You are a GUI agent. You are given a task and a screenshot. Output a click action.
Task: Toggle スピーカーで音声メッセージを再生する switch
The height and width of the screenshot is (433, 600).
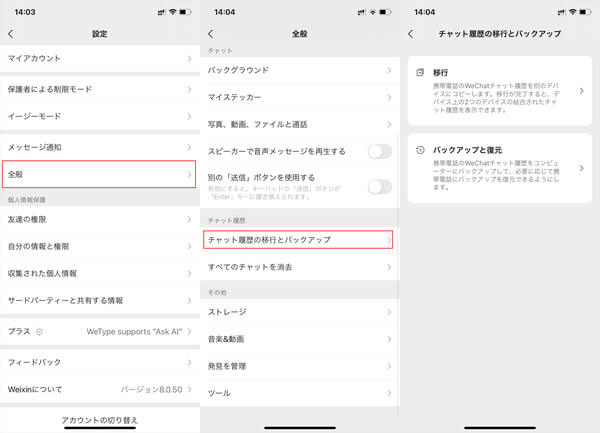tap(380, 151)
